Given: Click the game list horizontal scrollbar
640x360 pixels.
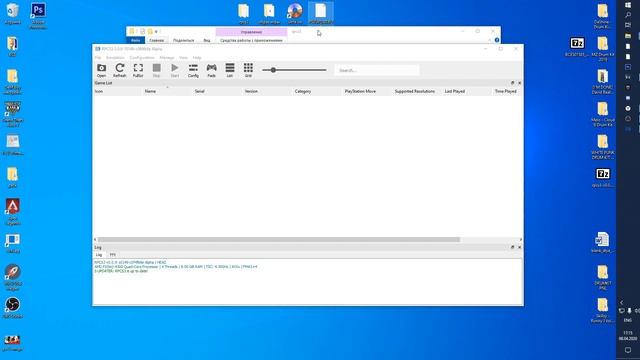Looking at the screenshot, I should click(x=279, y=240).
